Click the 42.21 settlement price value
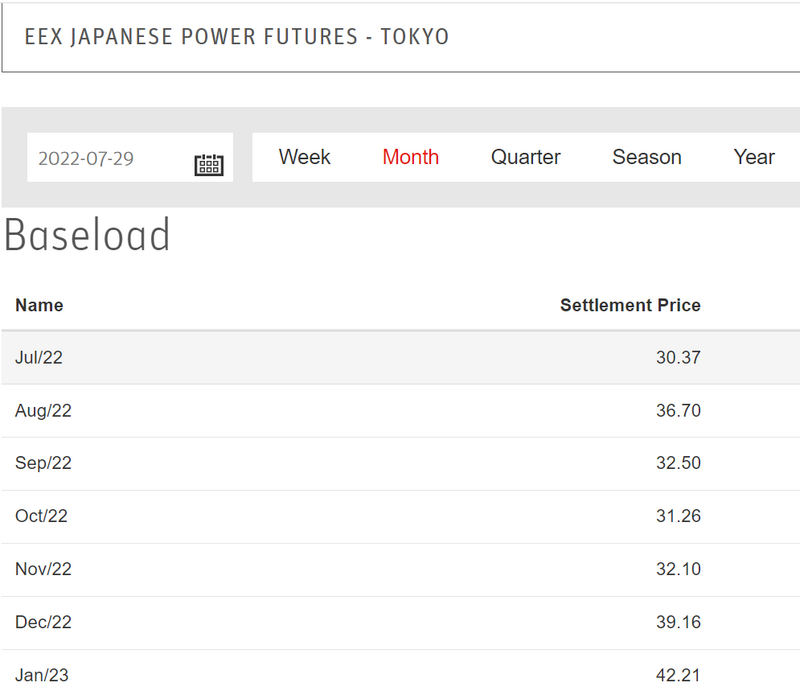800x699 pixels. tap(678, 675)
